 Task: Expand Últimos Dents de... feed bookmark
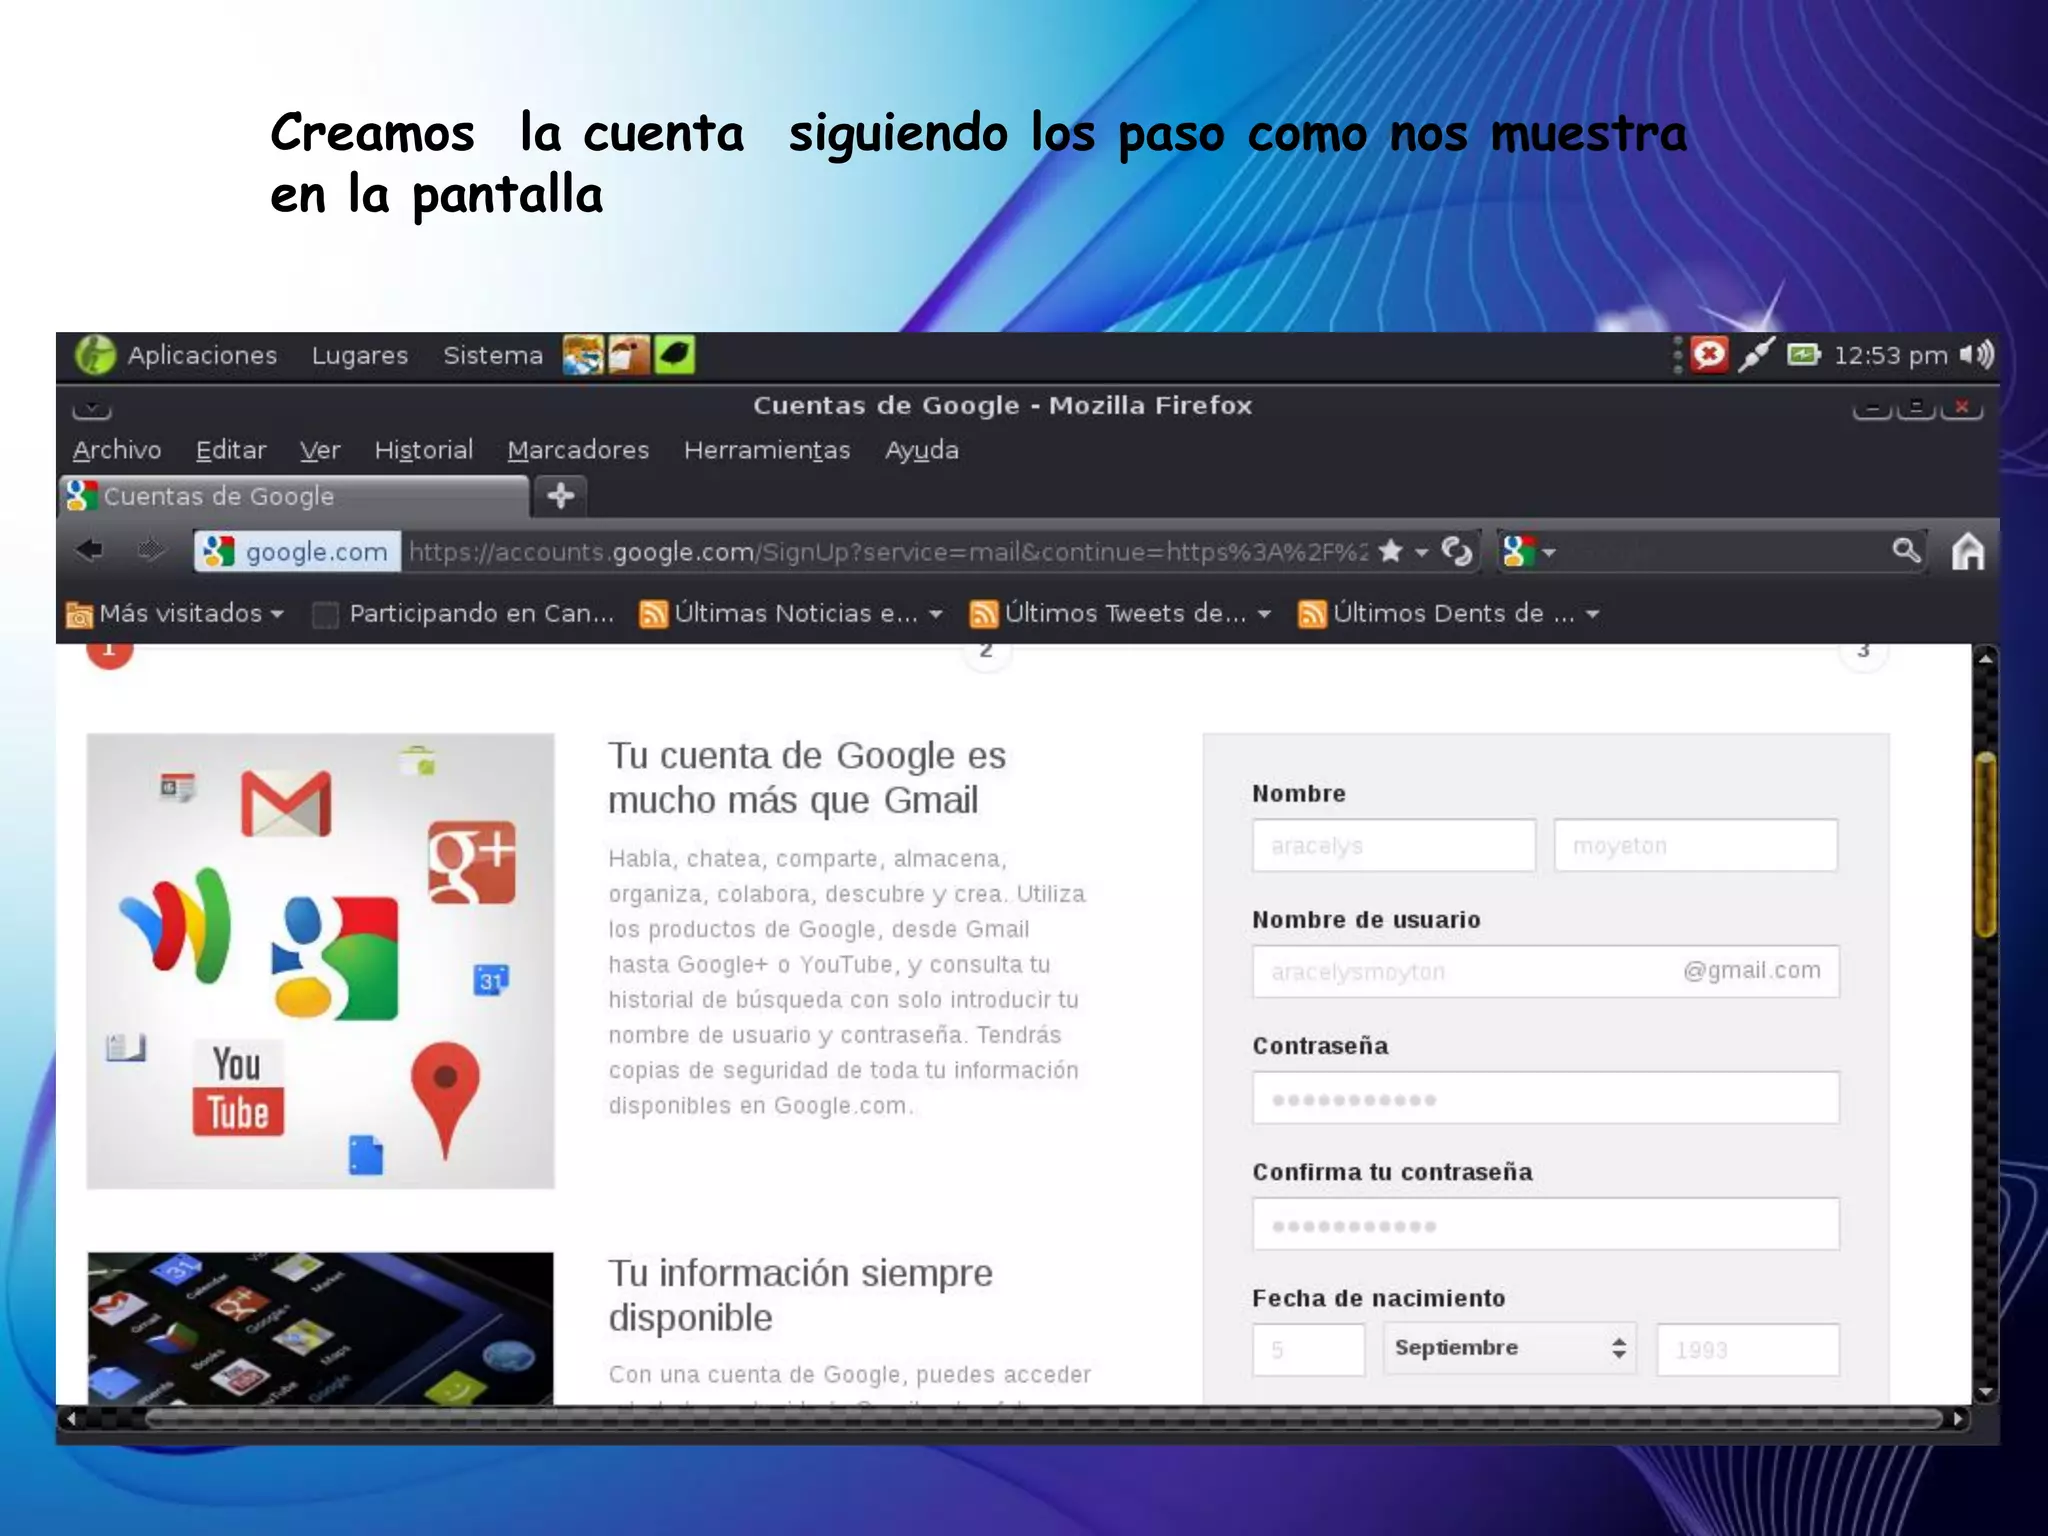click(x=1449, y=613)
